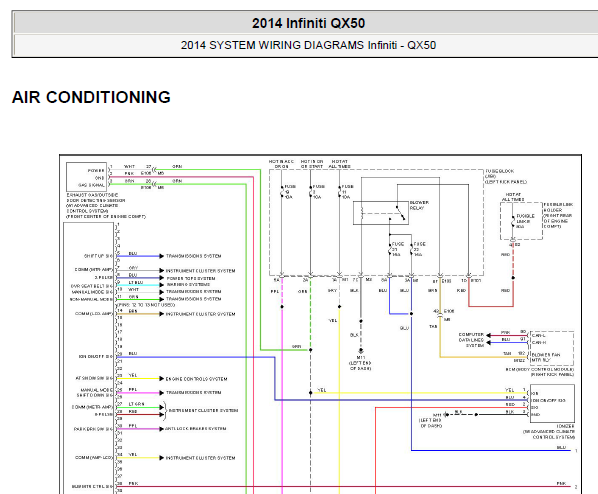Image resolution: width=598 pixels, height=494 pixels.
Task: Click the 'COMM (METR-AMP)' pin label
Action: coord(93,407)
